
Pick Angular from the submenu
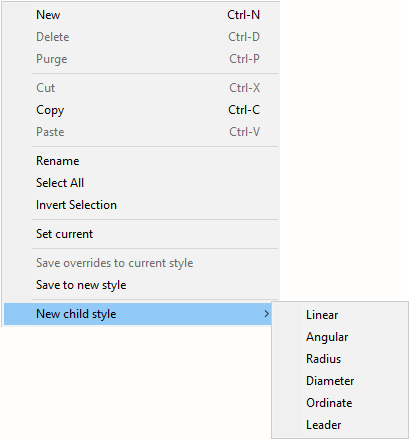340,337
